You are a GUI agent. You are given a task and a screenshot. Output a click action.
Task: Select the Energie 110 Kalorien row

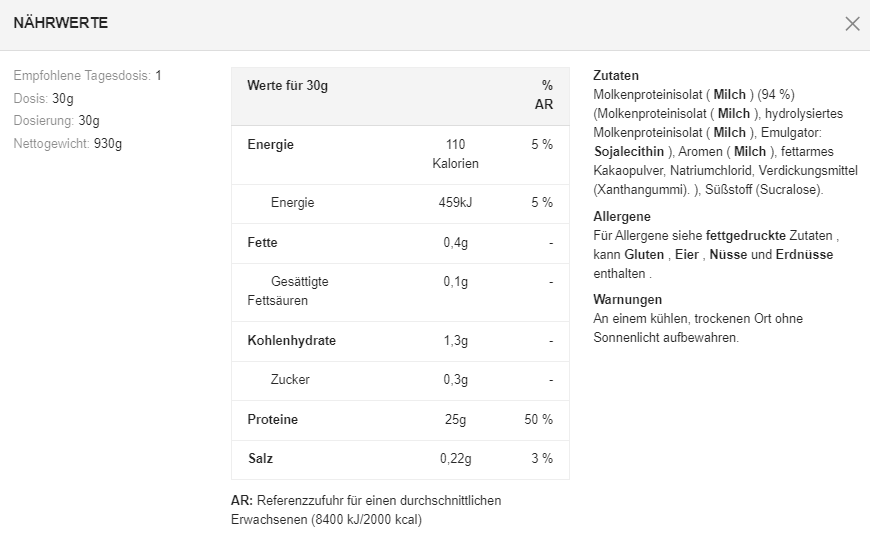click(400, 154)
